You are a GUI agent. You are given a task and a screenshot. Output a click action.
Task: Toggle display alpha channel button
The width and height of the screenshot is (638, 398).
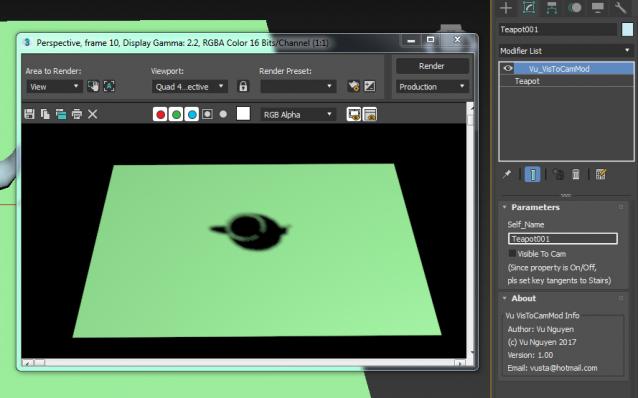[208, 114]
